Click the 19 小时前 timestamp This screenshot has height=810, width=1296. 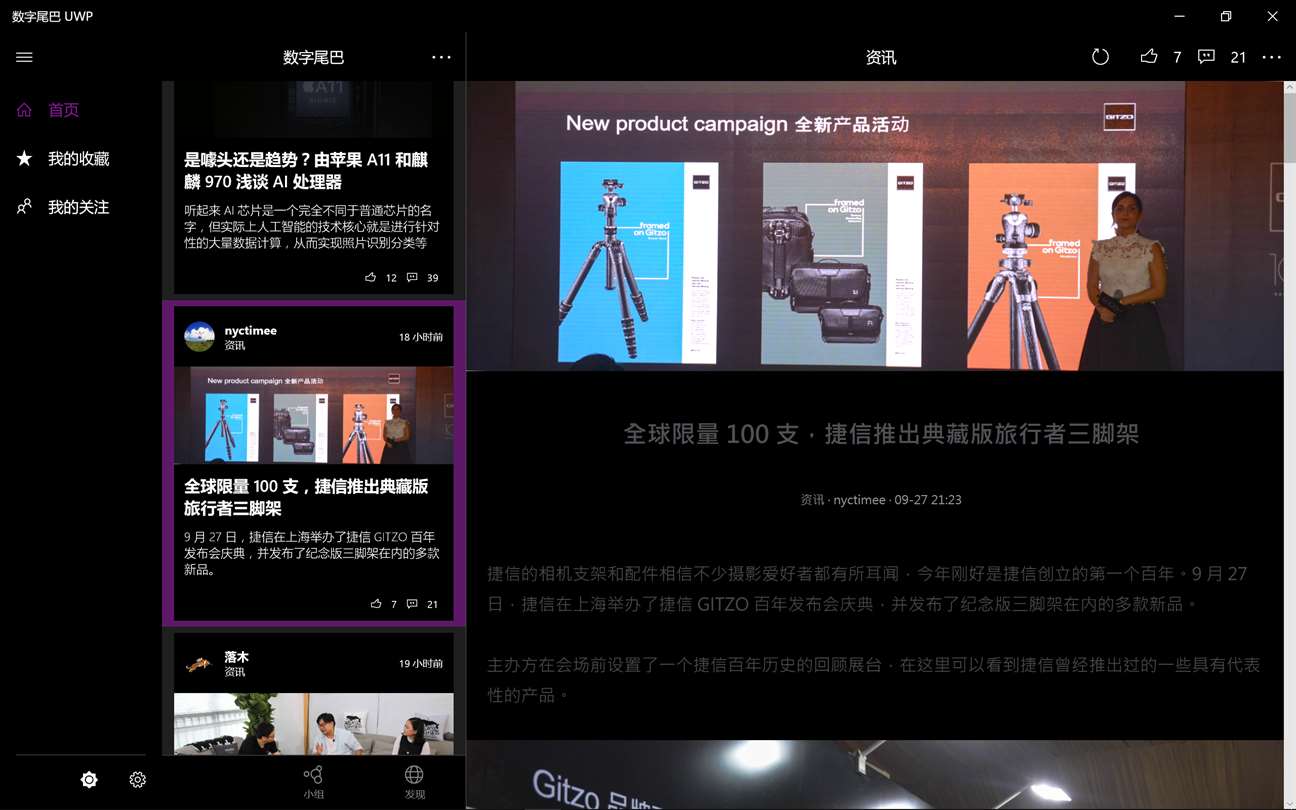coord(421,664)
